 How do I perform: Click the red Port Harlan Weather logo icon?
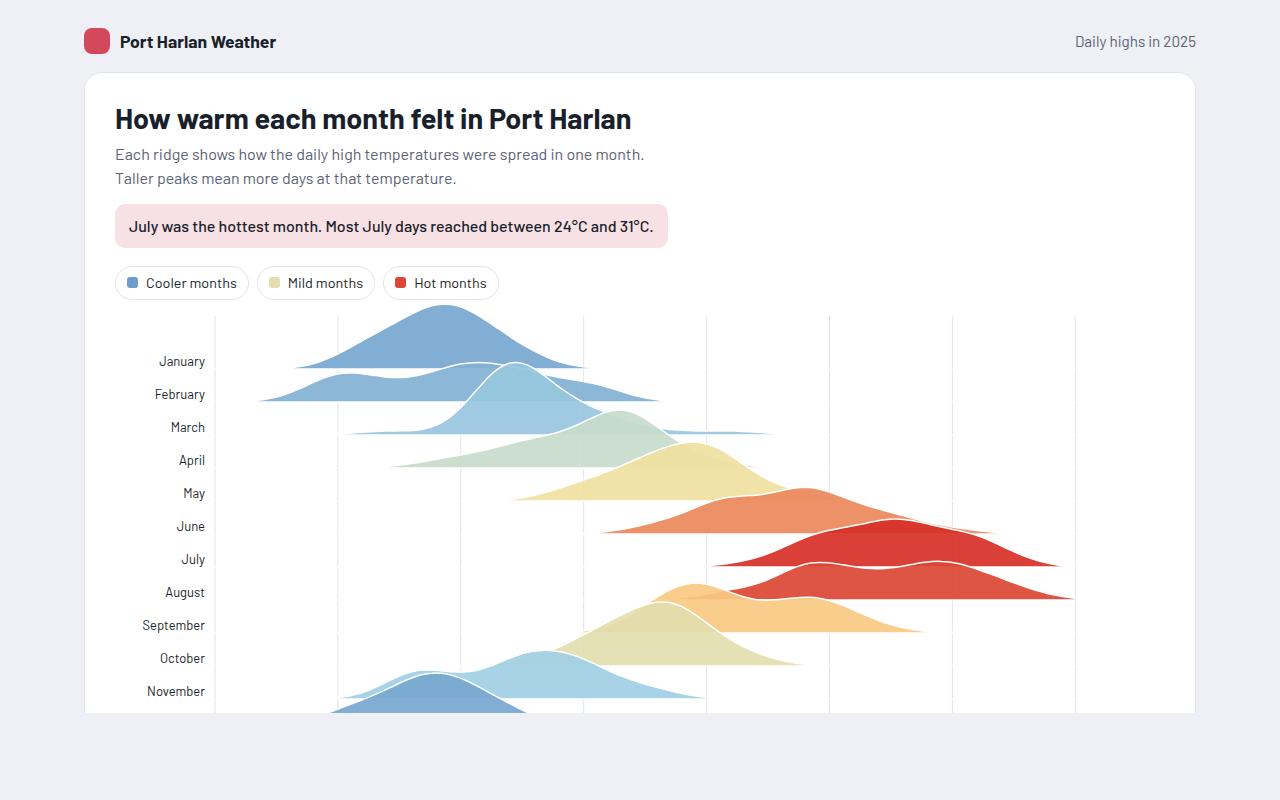point(97,41)
